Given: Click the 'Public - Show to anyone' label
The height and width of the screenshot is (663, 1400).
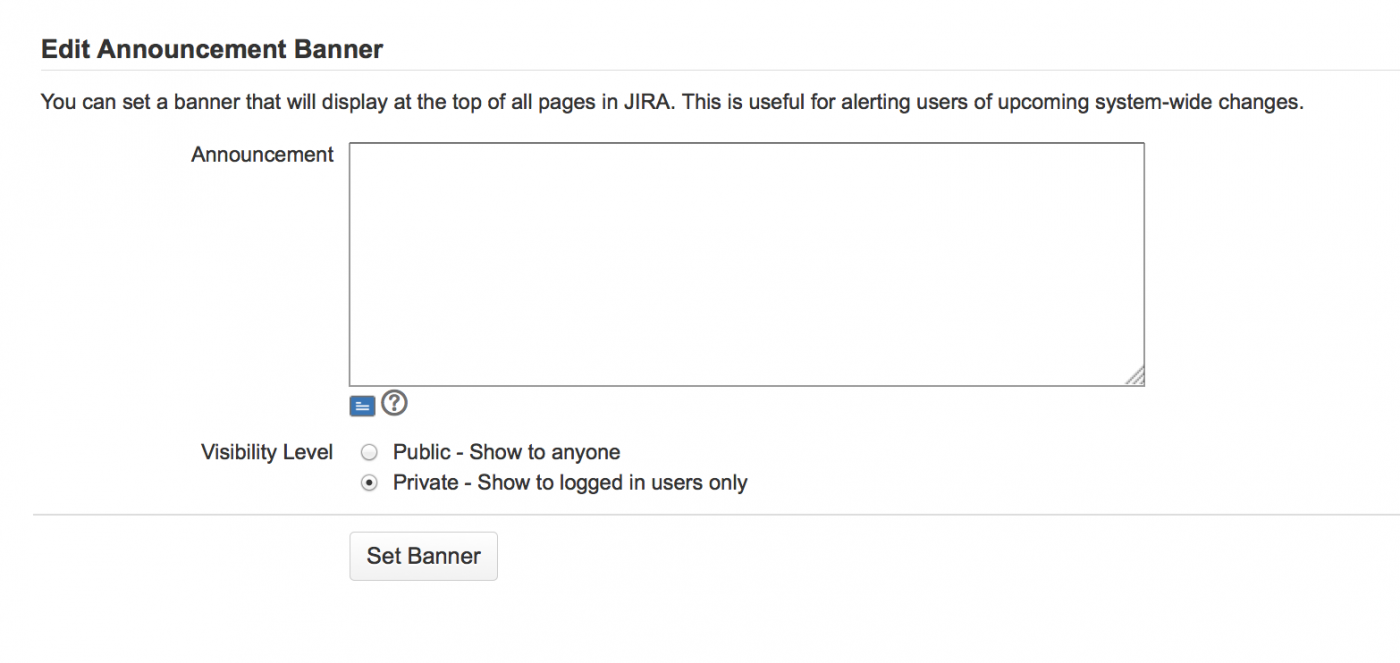Looking at the screenshot, I should coord(506,452).
